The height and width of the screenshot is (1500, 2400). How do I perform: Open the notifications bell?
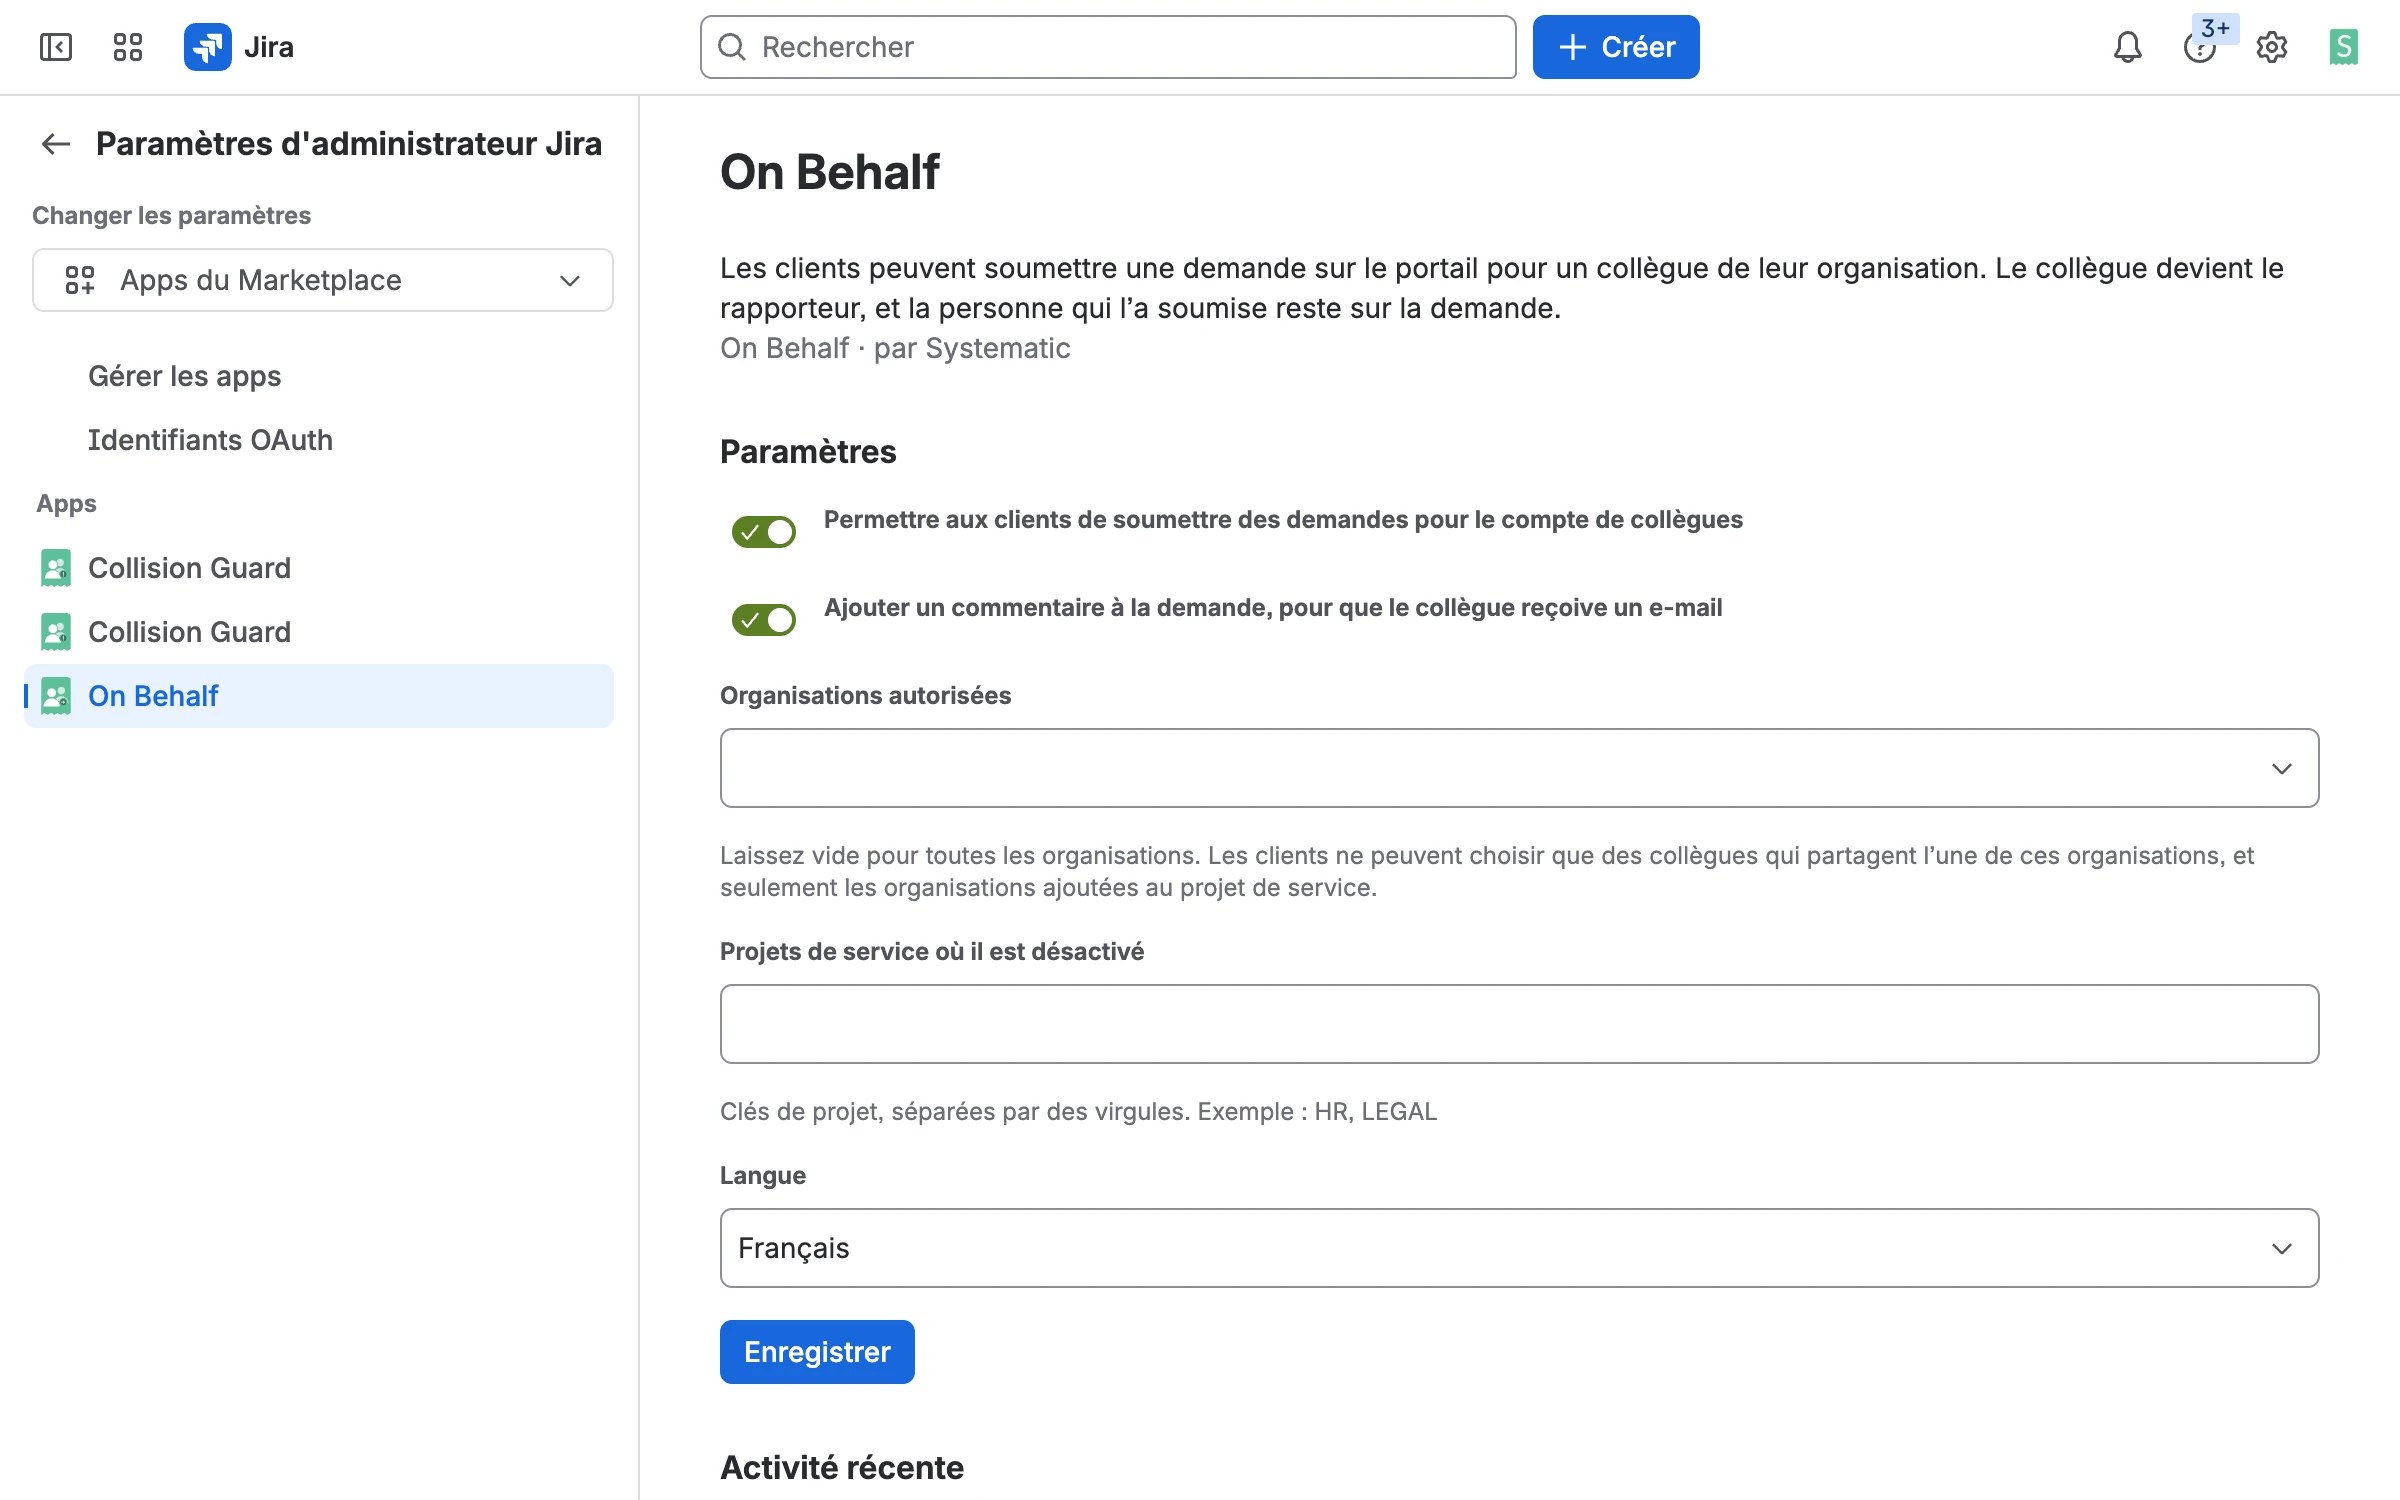[x=2128, y=47]
